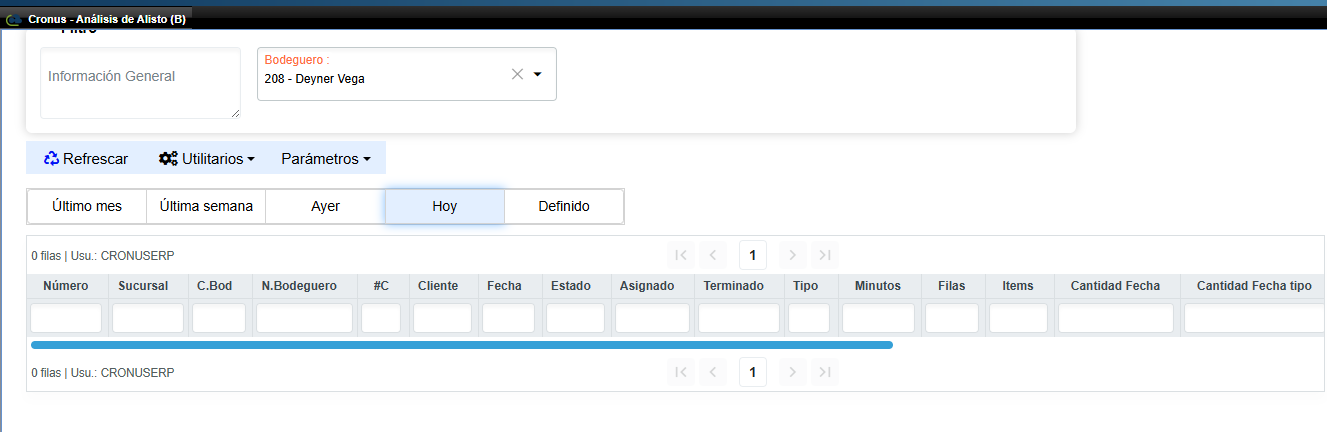Sort by the Sucursal column header
Viewport: 1327px width, 432px height.
pyautogui.click(x=147, y=286)
